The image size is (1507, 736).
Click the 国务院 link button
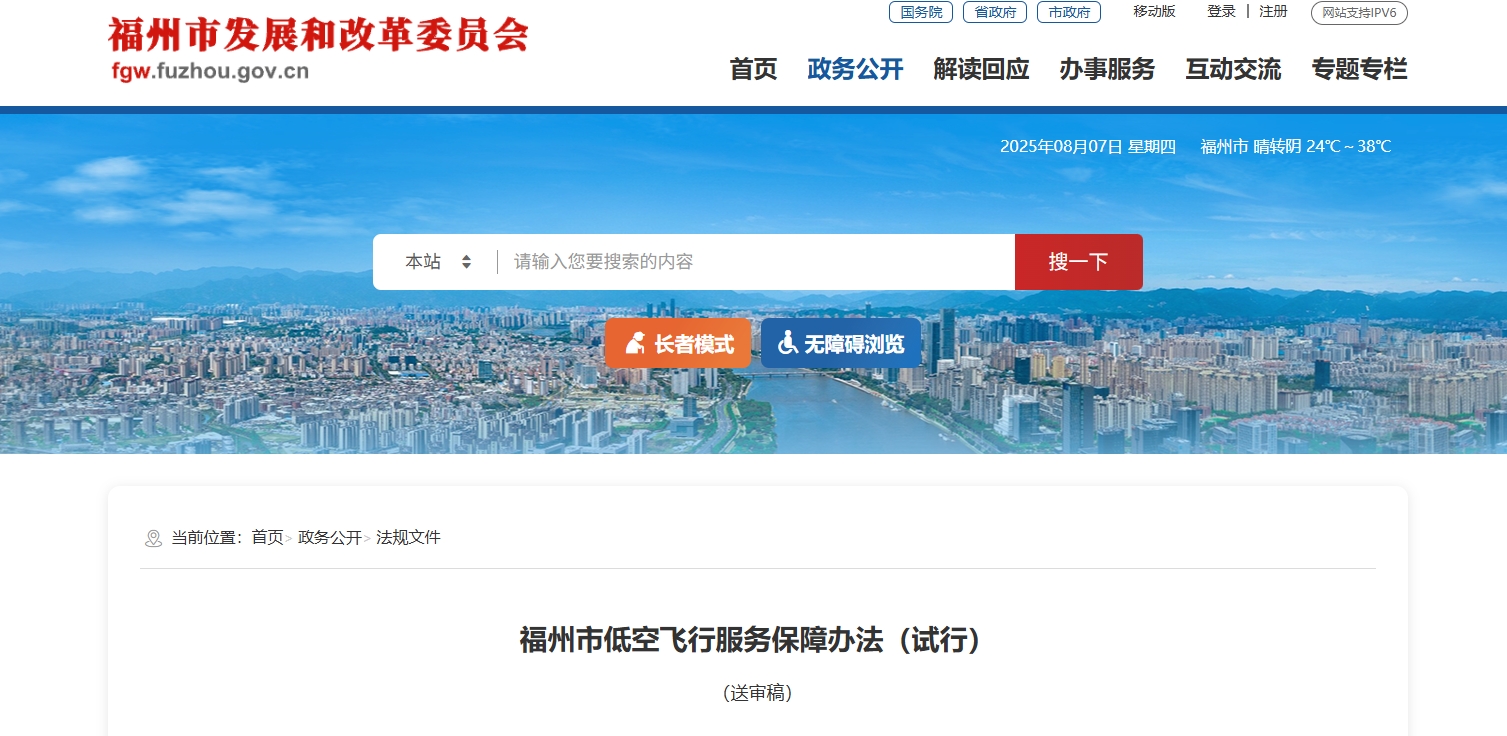(x=921, y=12)
